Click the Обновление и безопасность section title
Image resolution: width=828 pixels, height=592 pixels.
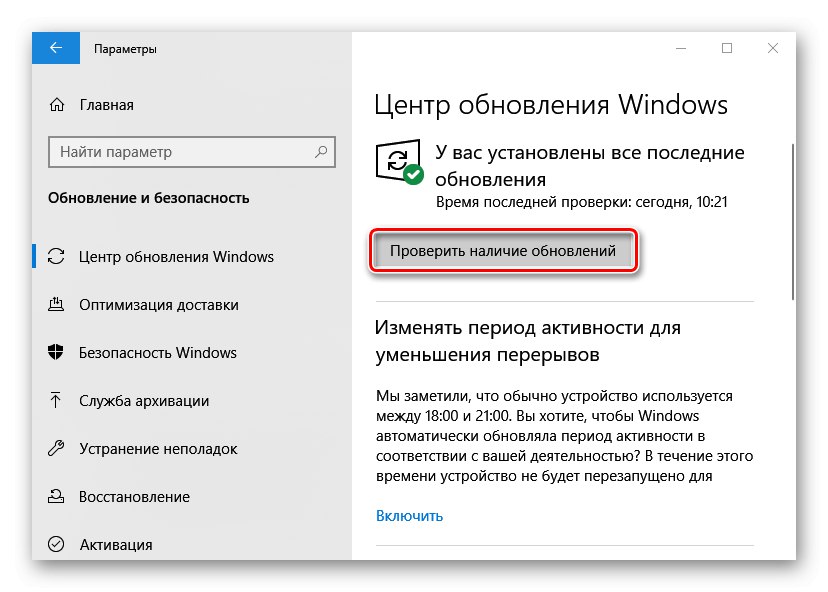[148, 198]
